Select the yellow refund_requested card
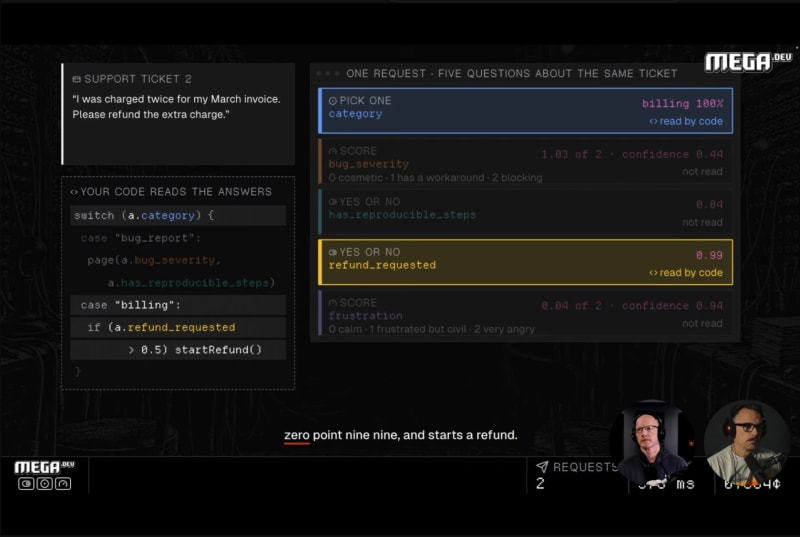Screen dimensions: 800x537 tap(526, 262)
